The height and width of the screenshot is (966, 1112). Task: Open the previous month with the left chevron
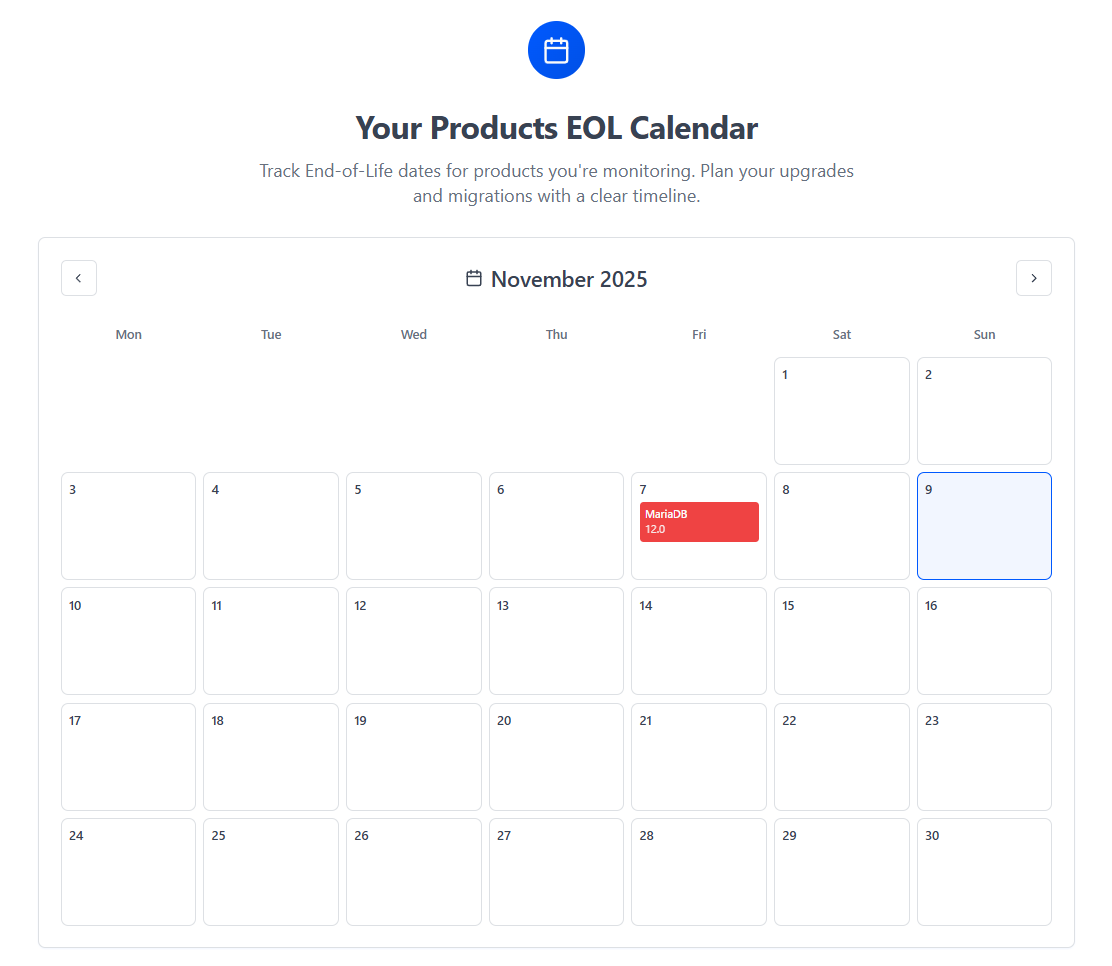click(79, 278)
